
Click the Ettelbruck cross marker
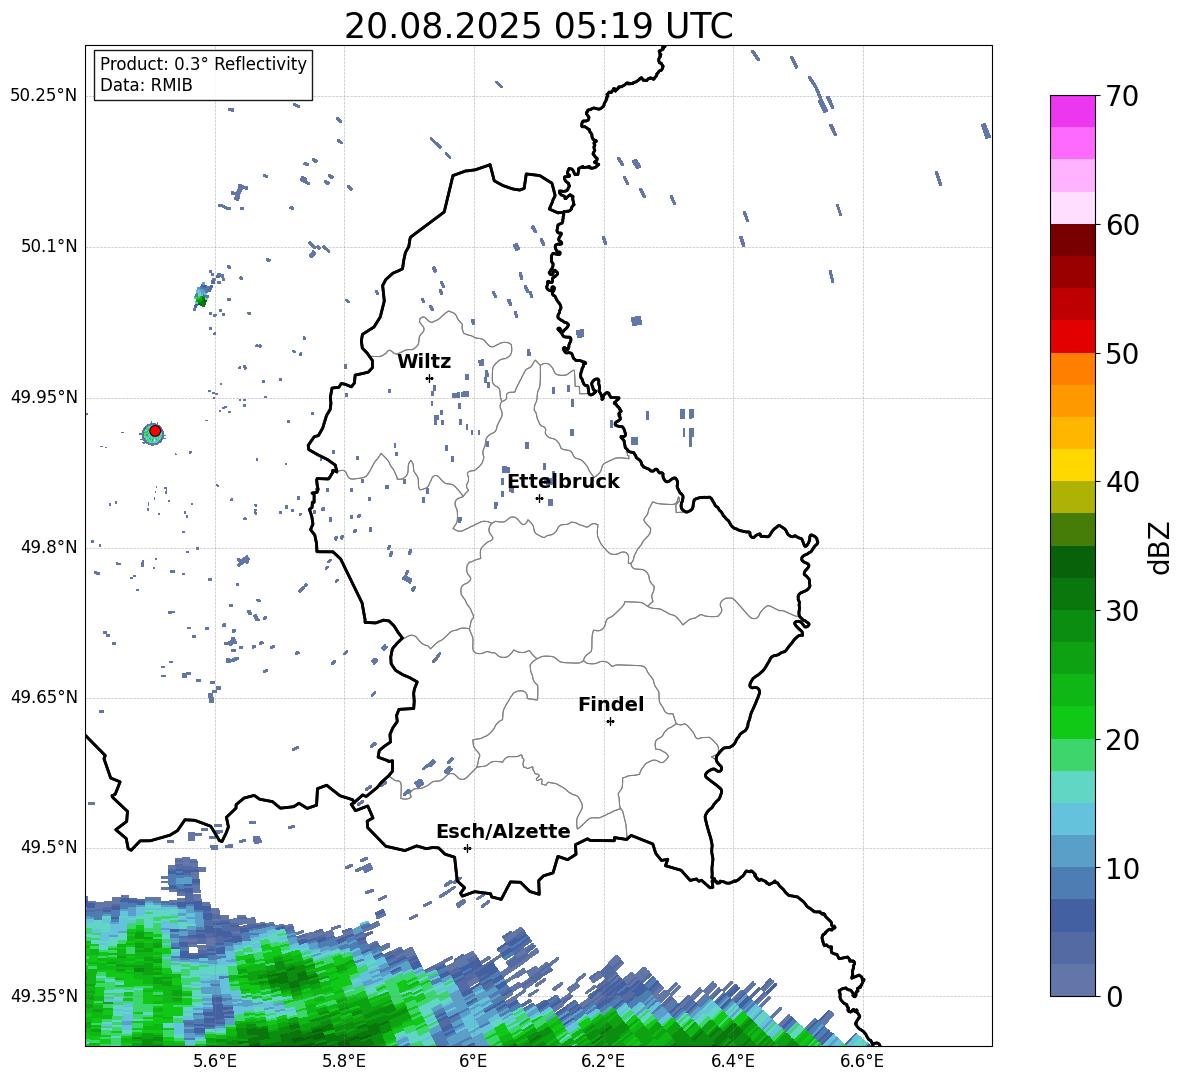coord(539,498)
